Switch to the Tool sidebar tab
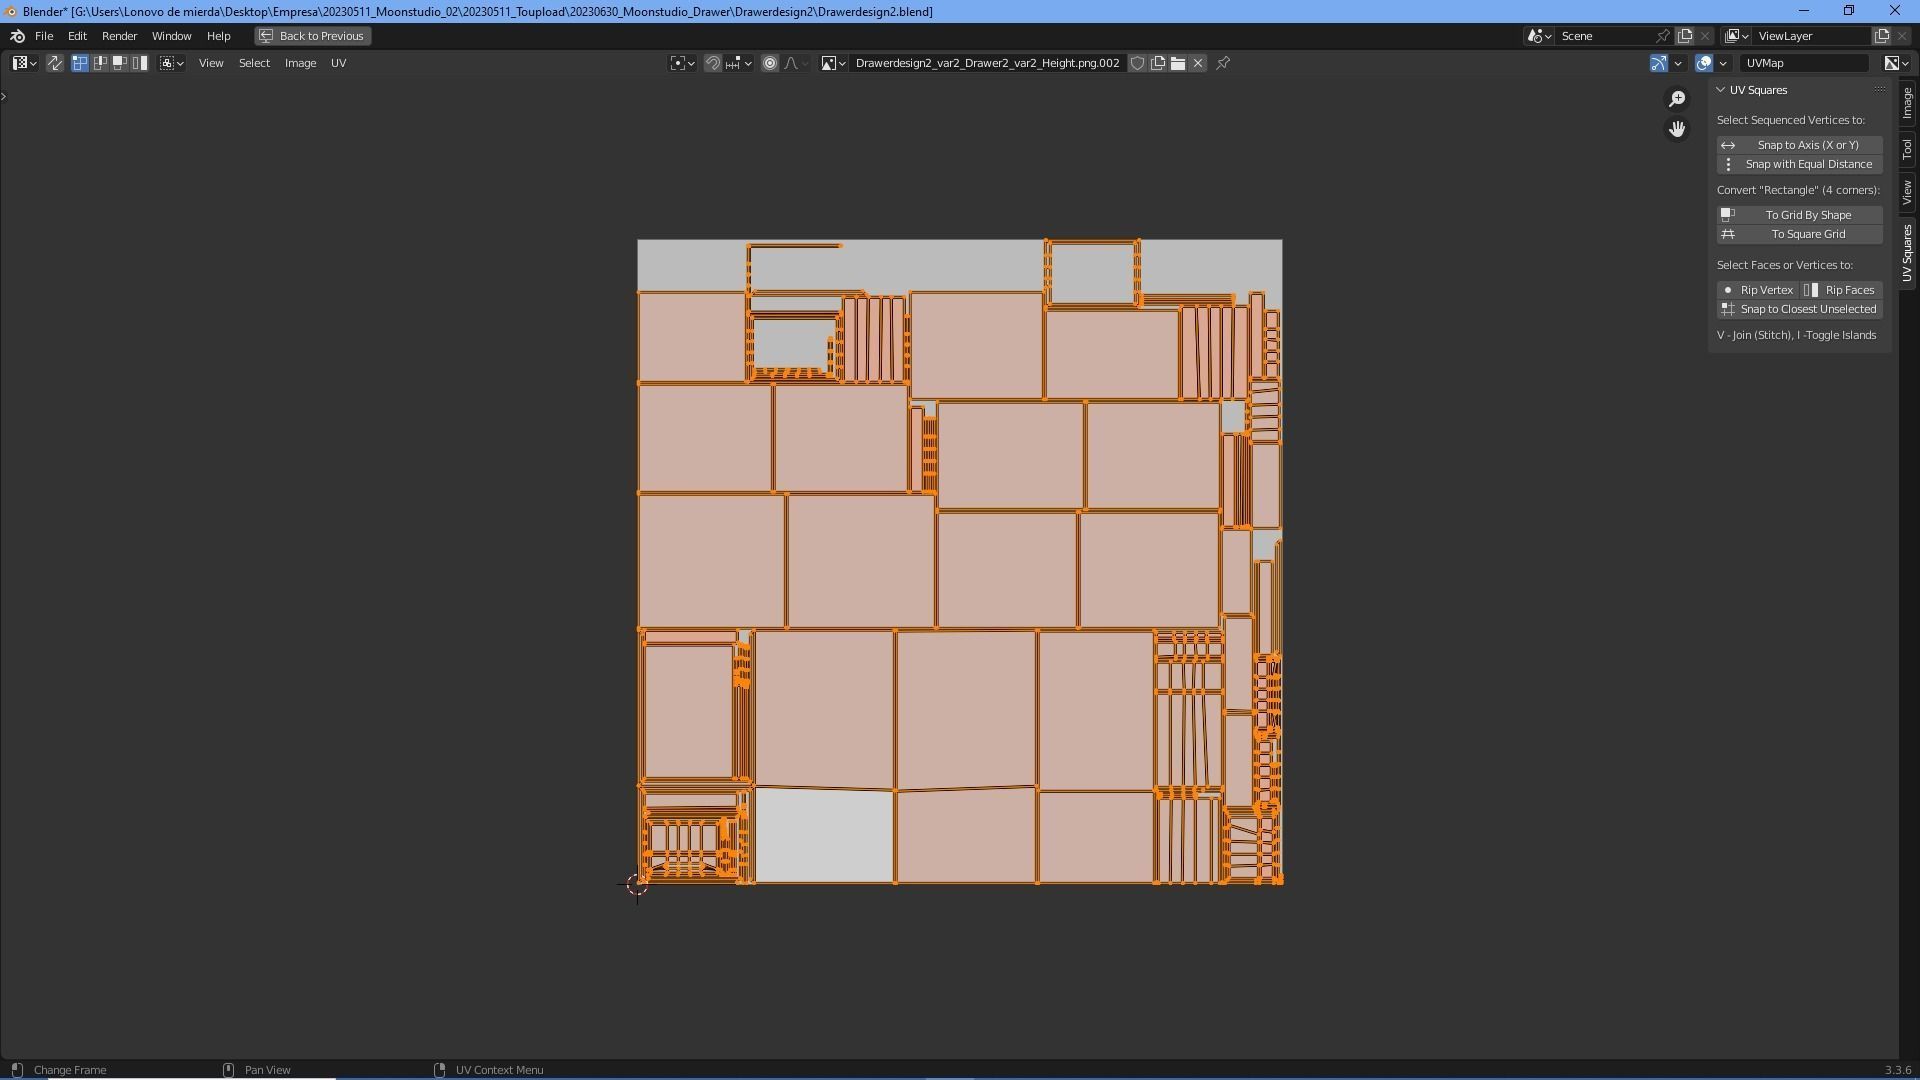The width and height of the screenshot is (1920, 1080). click(x=1908, y=149)
